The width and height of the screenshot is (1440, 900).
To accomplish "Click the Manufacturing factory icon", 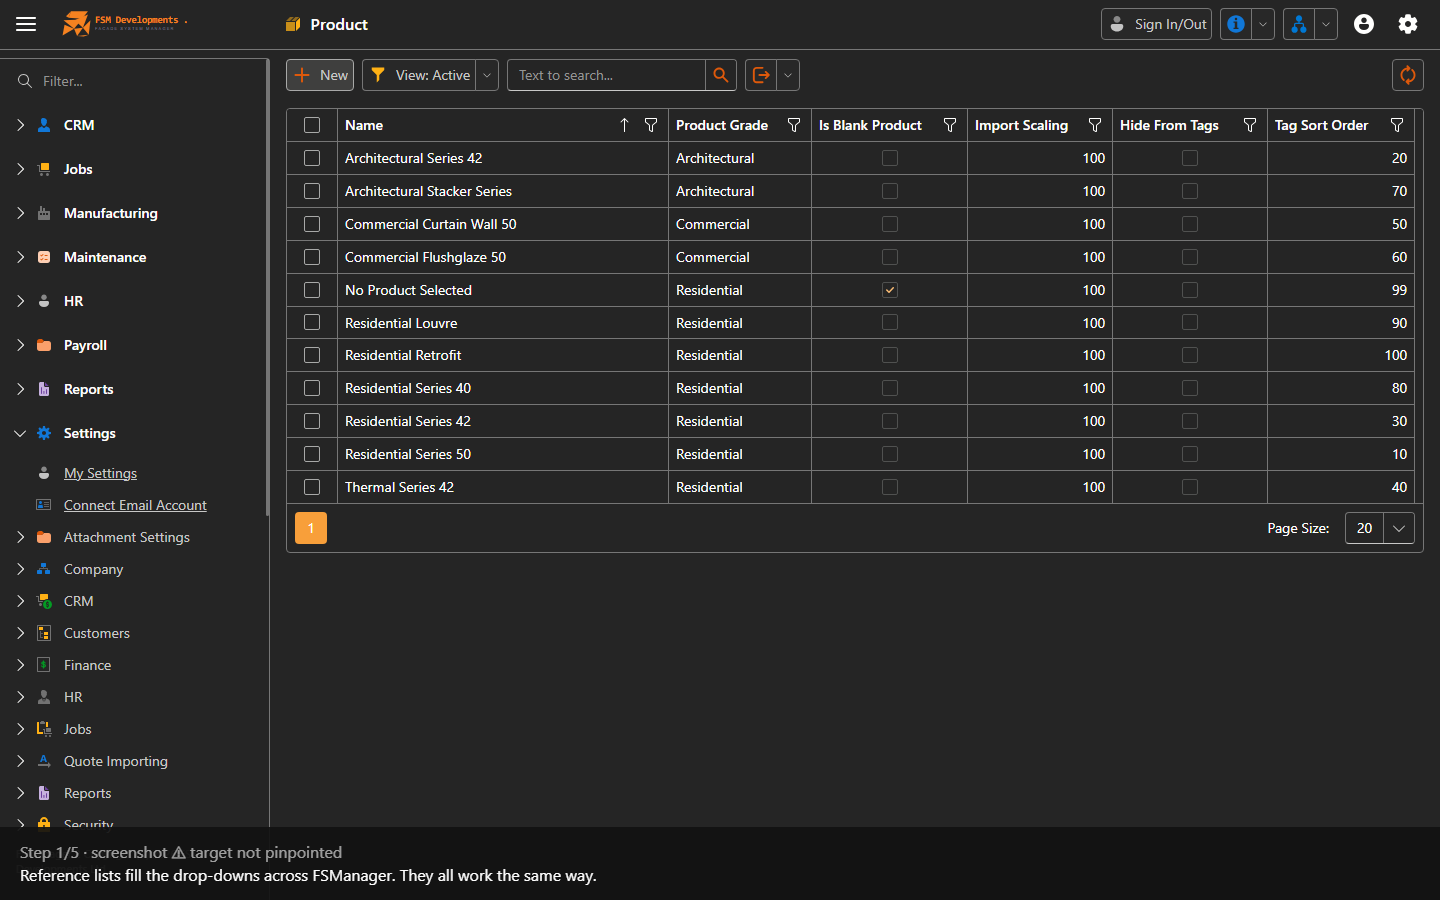I will pos(44,213).
